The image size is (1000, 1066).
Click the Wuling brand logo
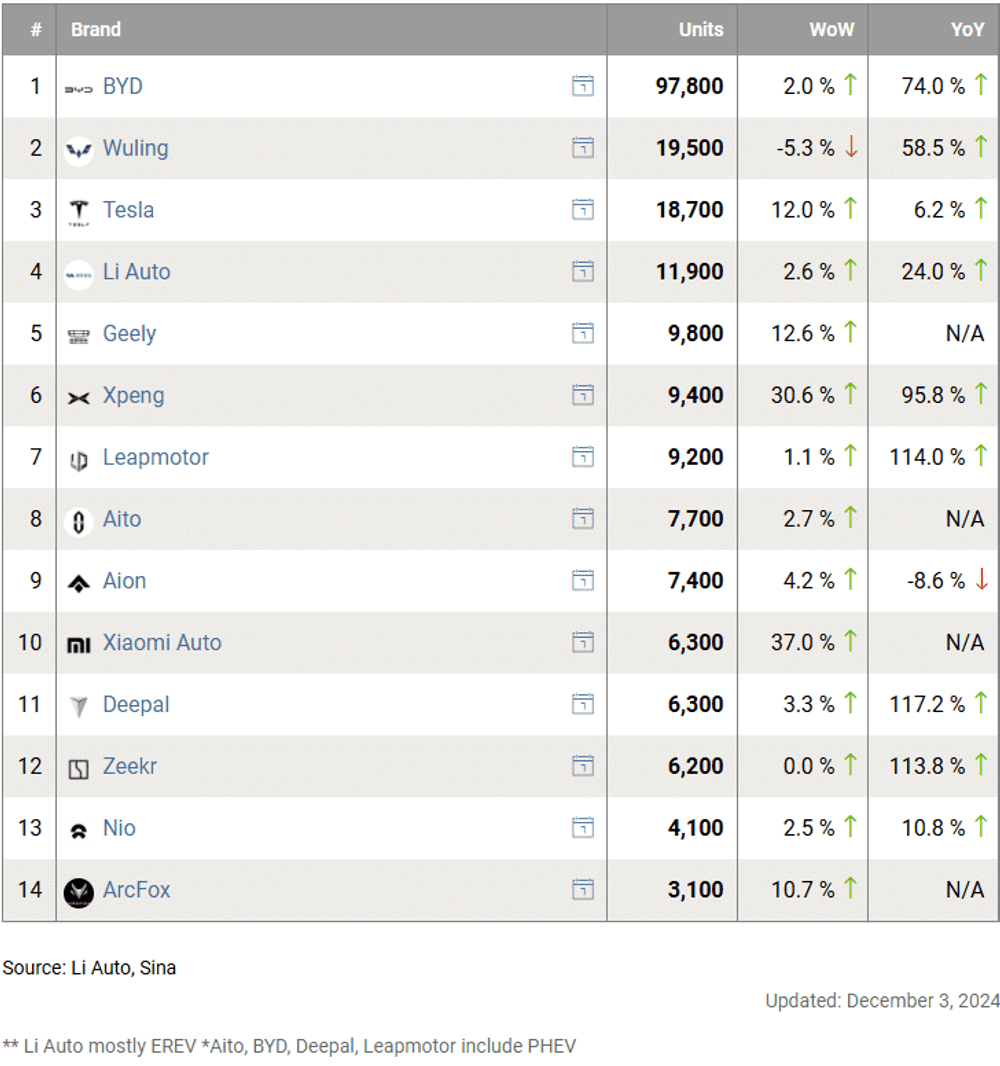78,149
